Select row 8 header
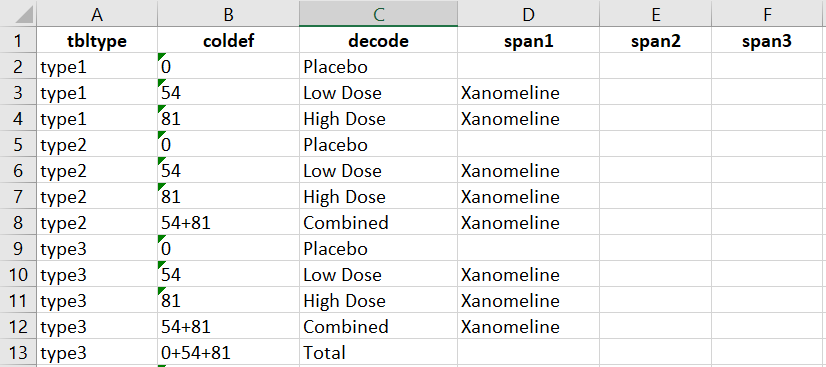This screenshot has width=826, height=367. [x=18, y=222]
